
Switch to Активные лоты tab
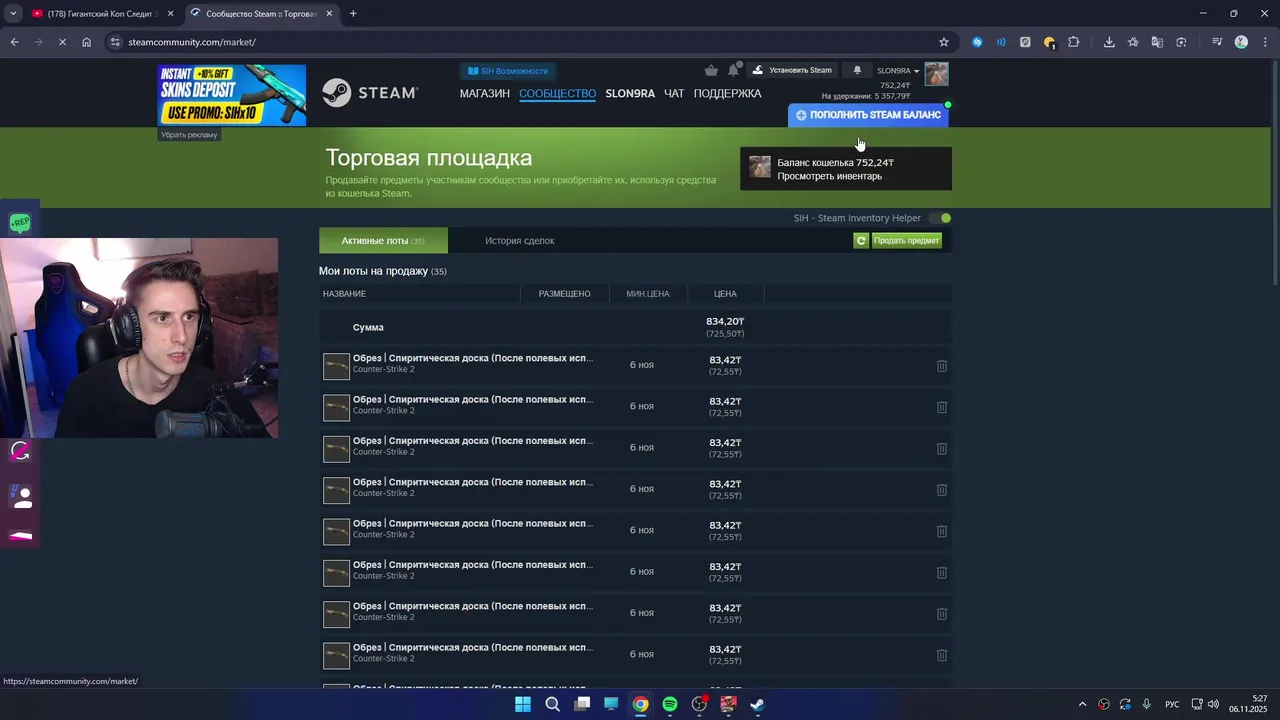point(383,240)
